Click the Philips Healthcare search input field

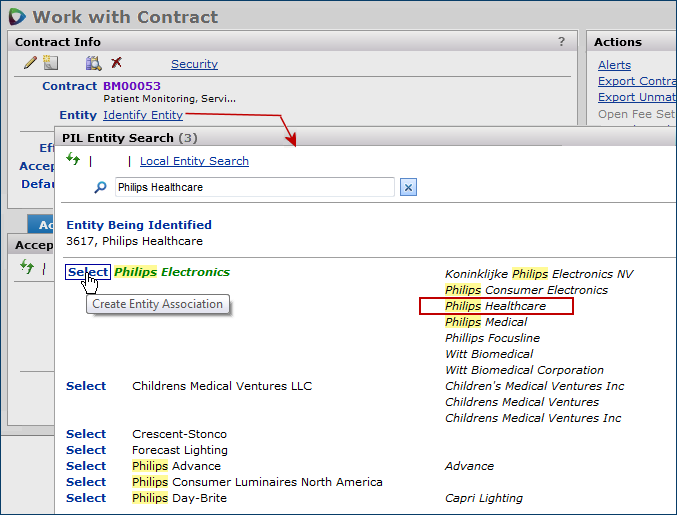[254, 187]
